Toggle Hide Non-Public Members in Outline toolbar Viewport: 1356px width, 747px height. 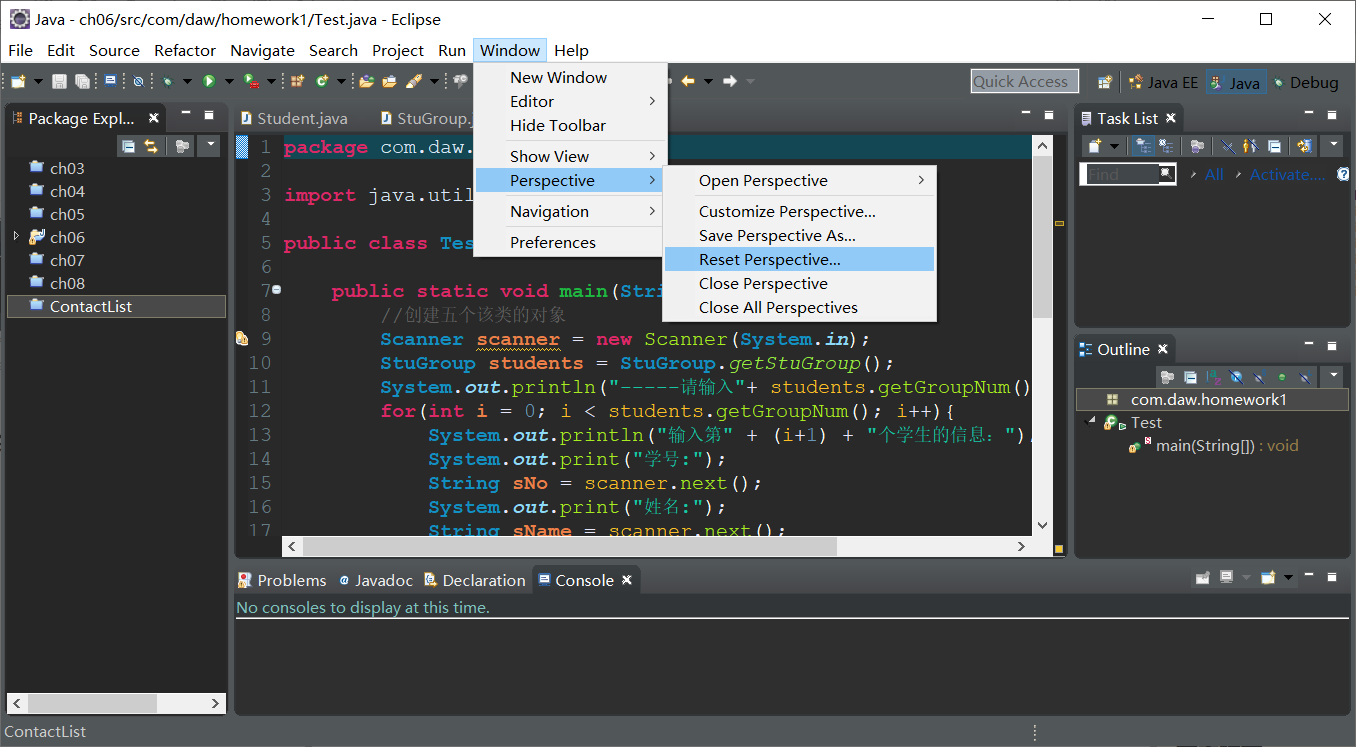(1281, 377)
